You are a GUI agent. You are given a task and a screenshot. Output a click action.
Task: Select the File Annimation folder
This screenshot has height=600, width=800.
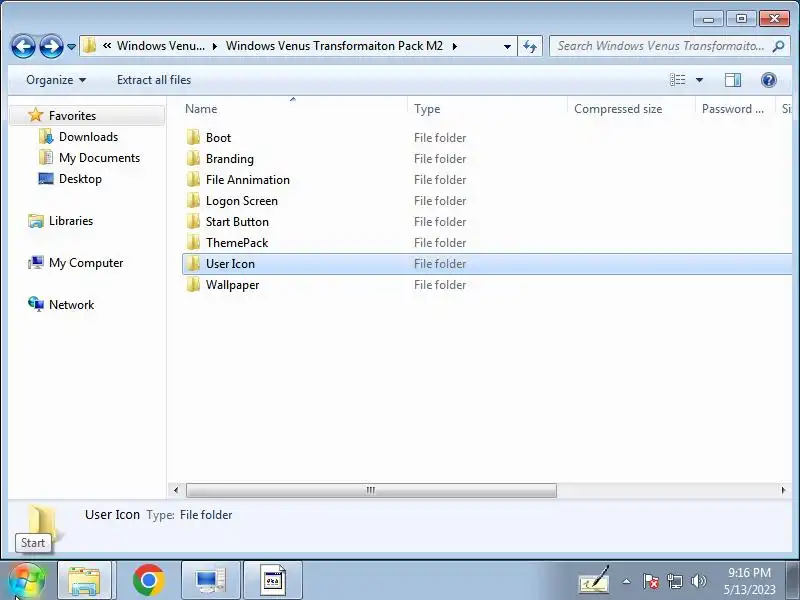click(x=247, y=180)
